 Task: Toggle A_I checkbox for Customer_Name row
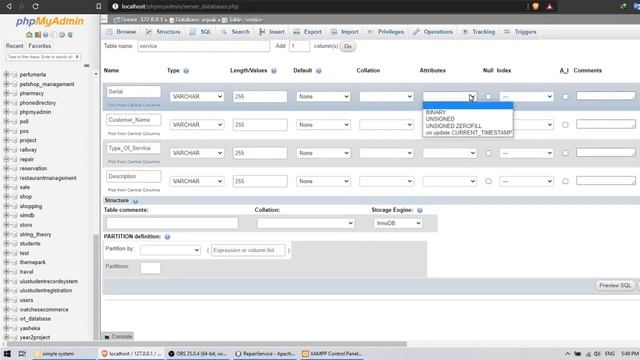pos(565,125)
